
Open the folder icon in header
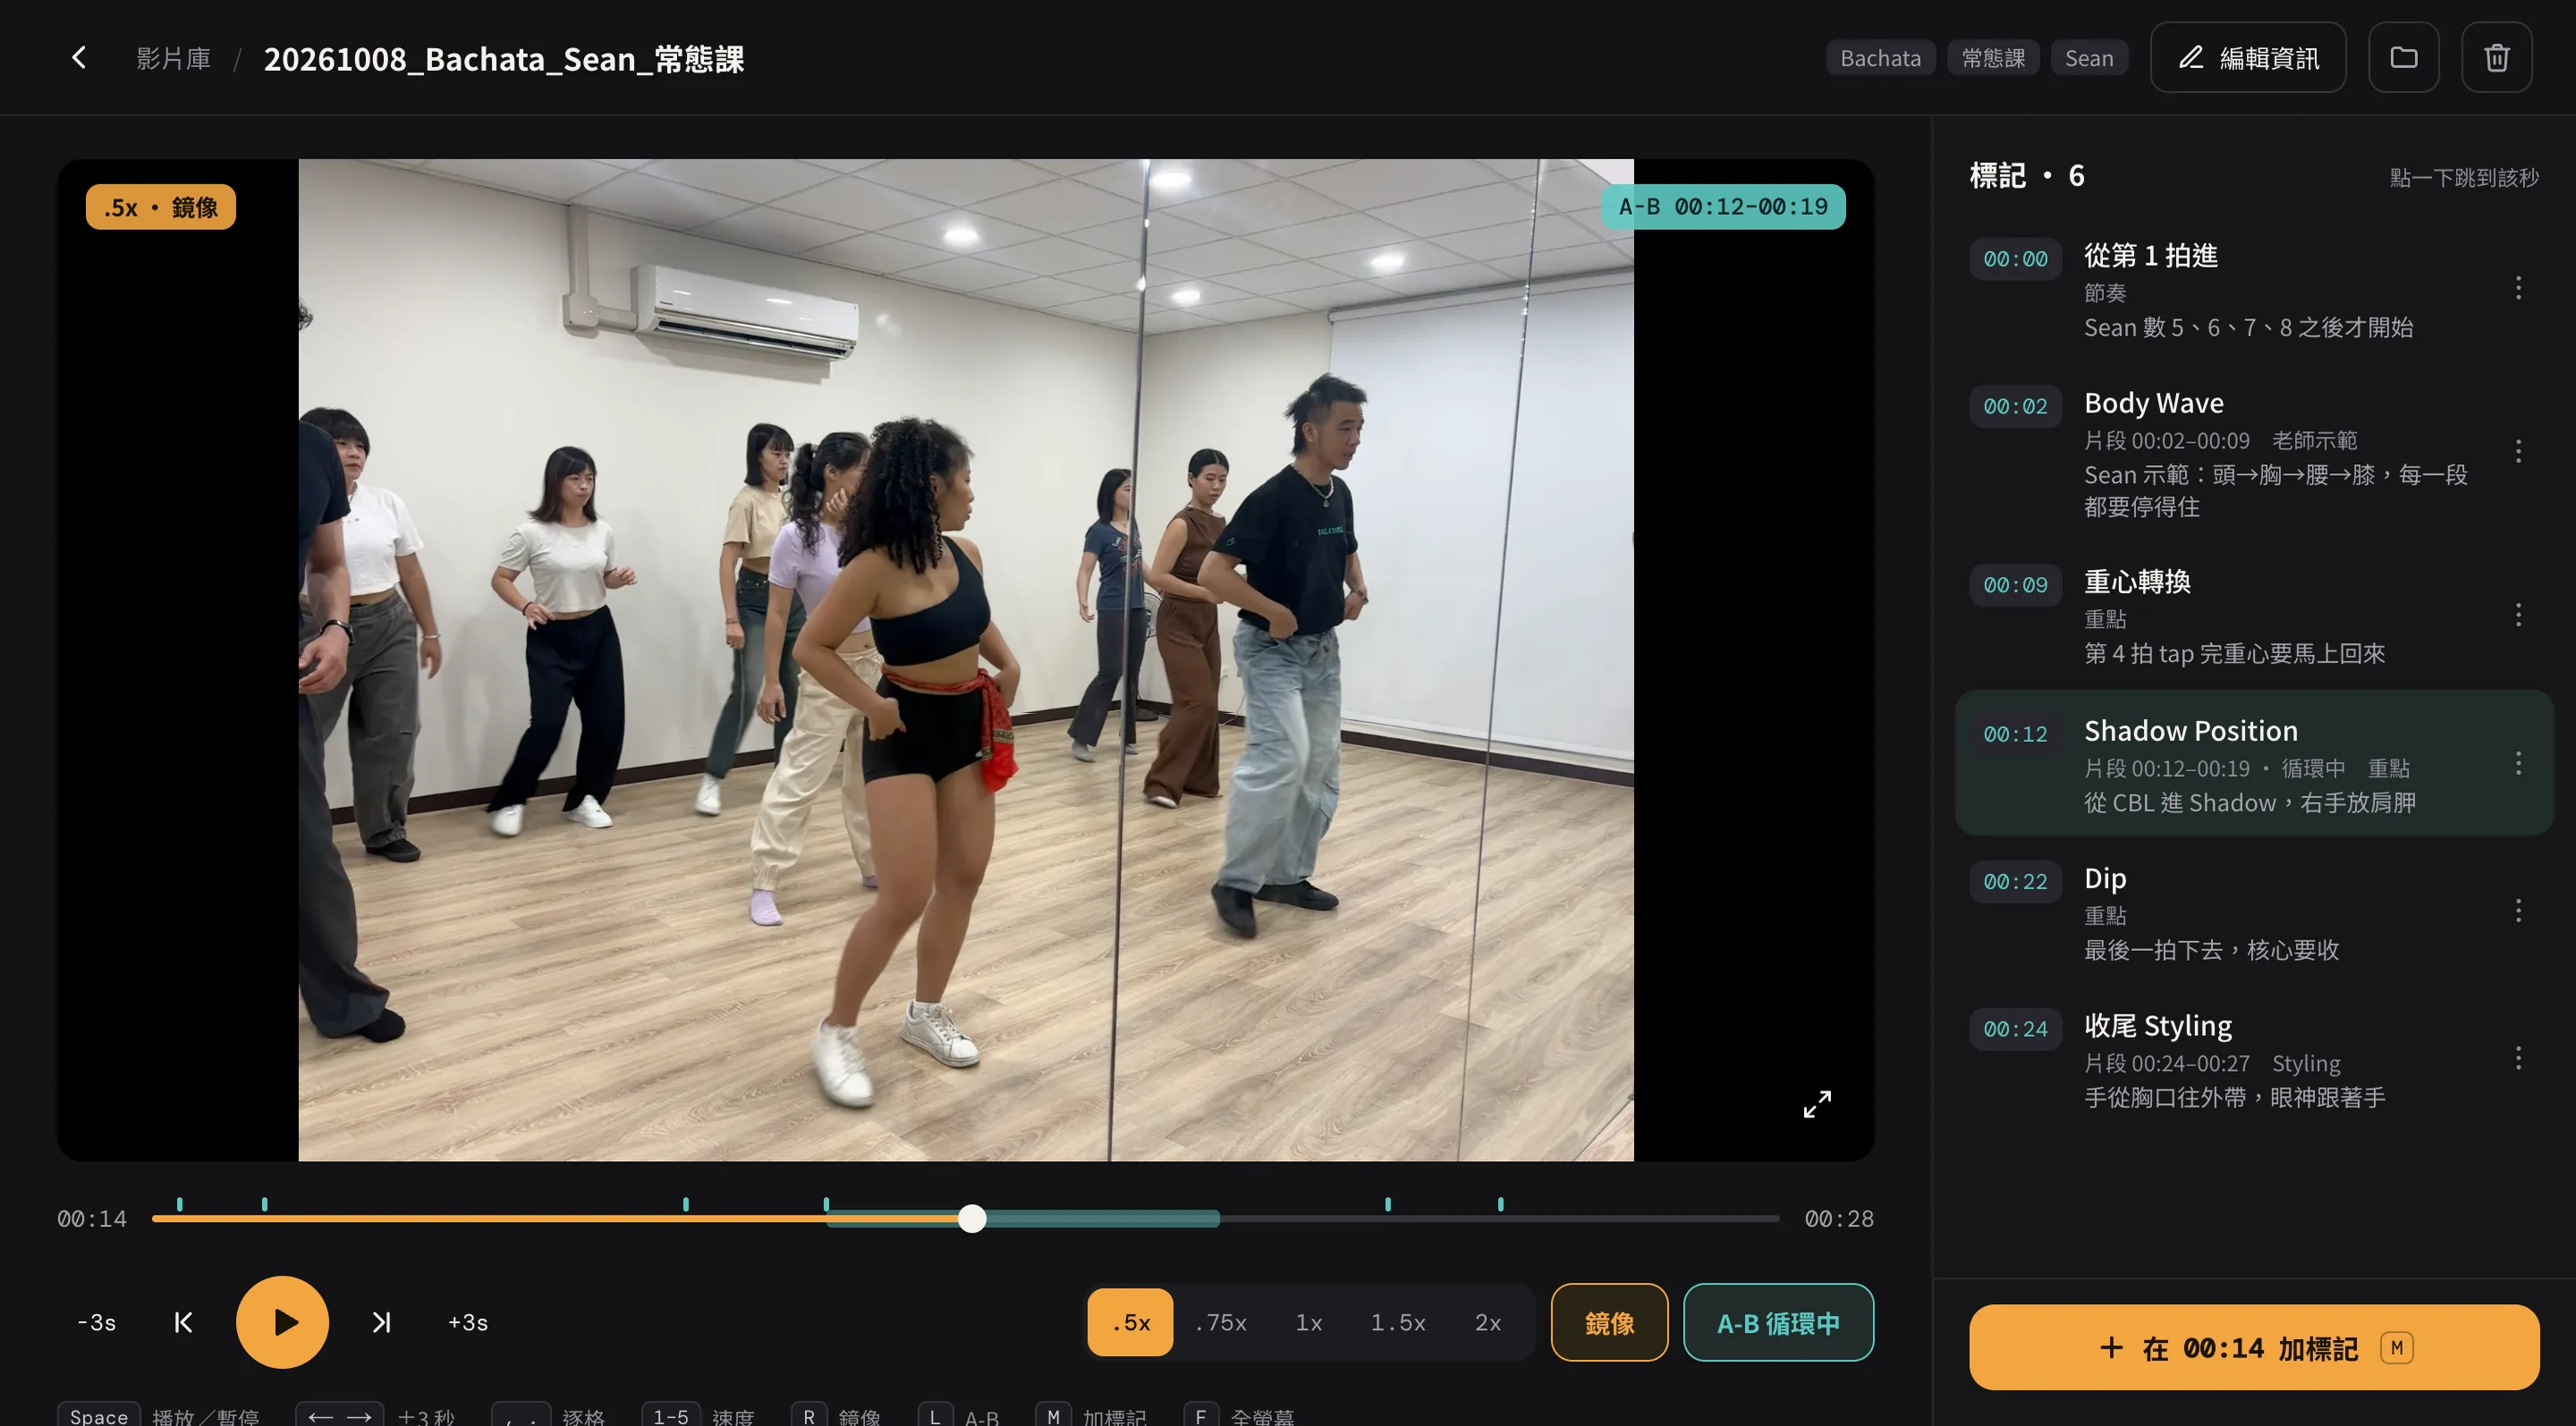2403,58
